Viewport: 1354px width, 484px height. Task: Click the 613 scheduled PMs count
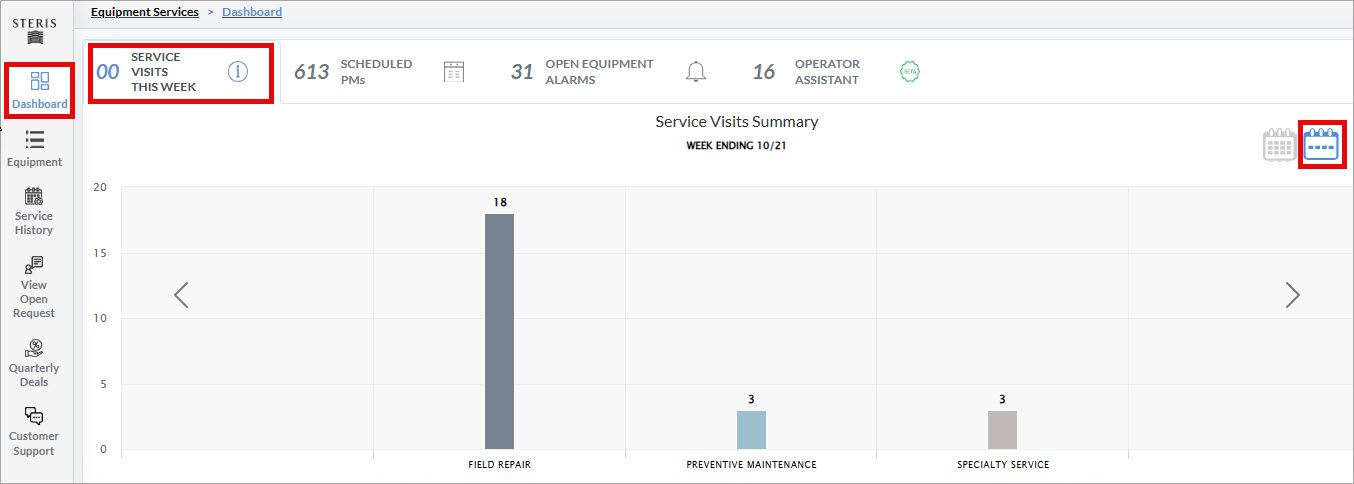click(x=312, y=72)
